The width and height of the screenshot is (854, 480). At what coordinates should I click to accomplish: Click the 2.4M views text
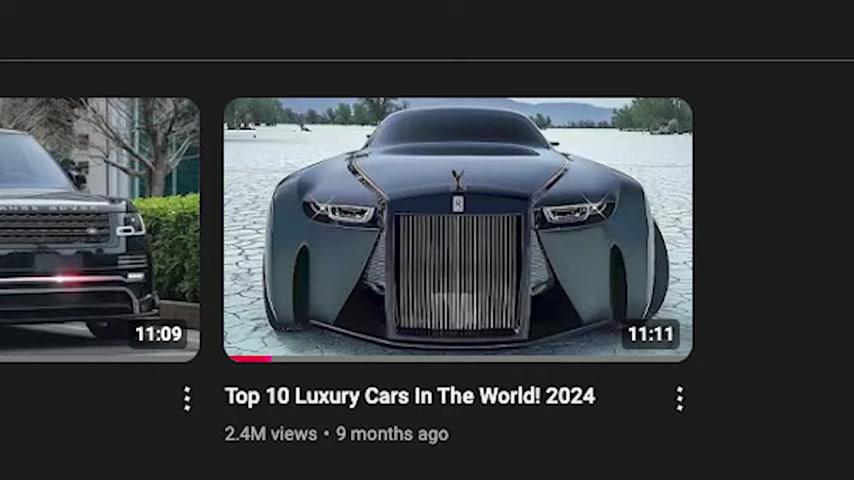[x=271, y=434]
